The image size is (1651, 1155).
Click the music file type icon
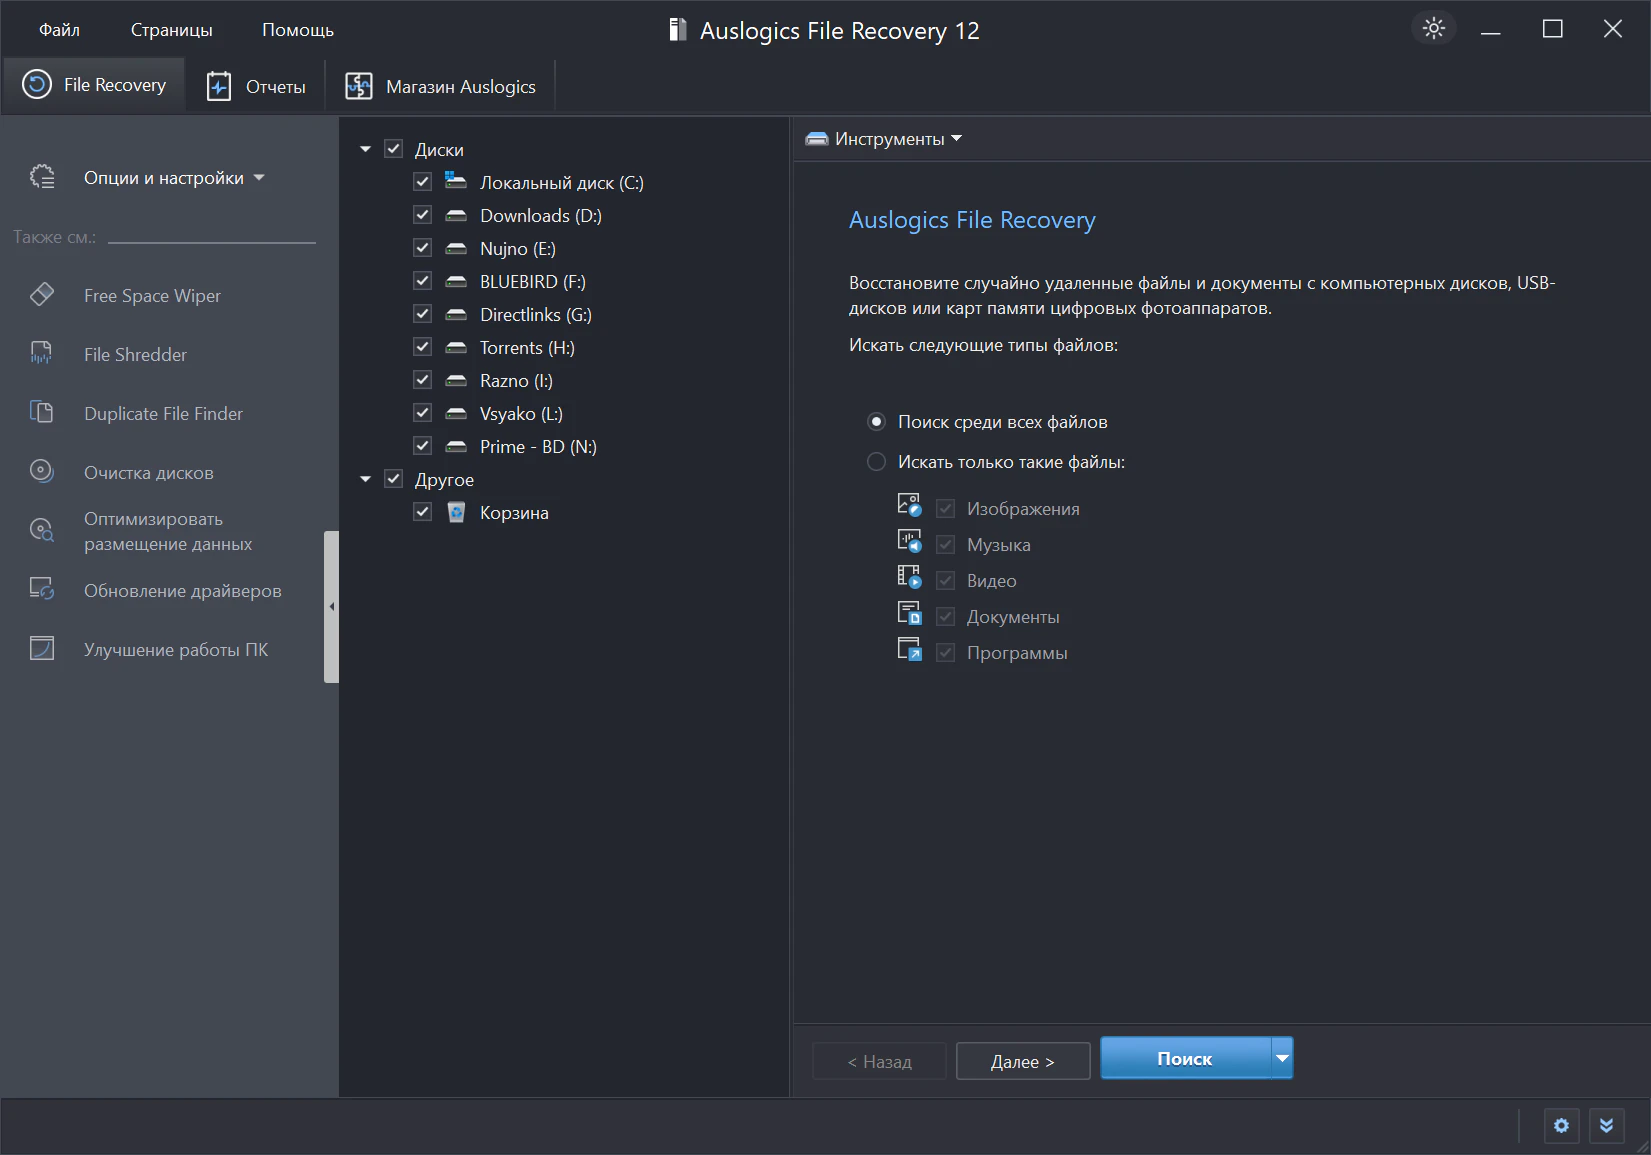(909, 541)
